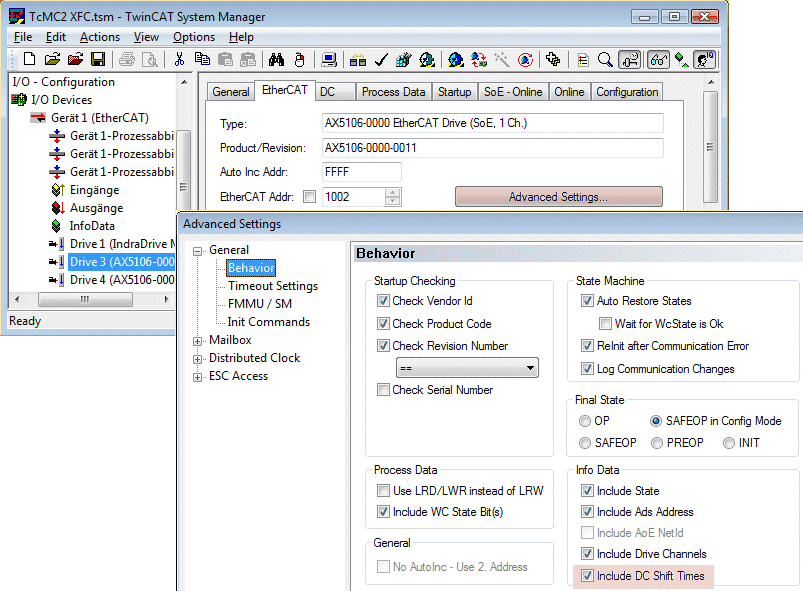Uncheck Include DC Shift Times

[587, 576]
